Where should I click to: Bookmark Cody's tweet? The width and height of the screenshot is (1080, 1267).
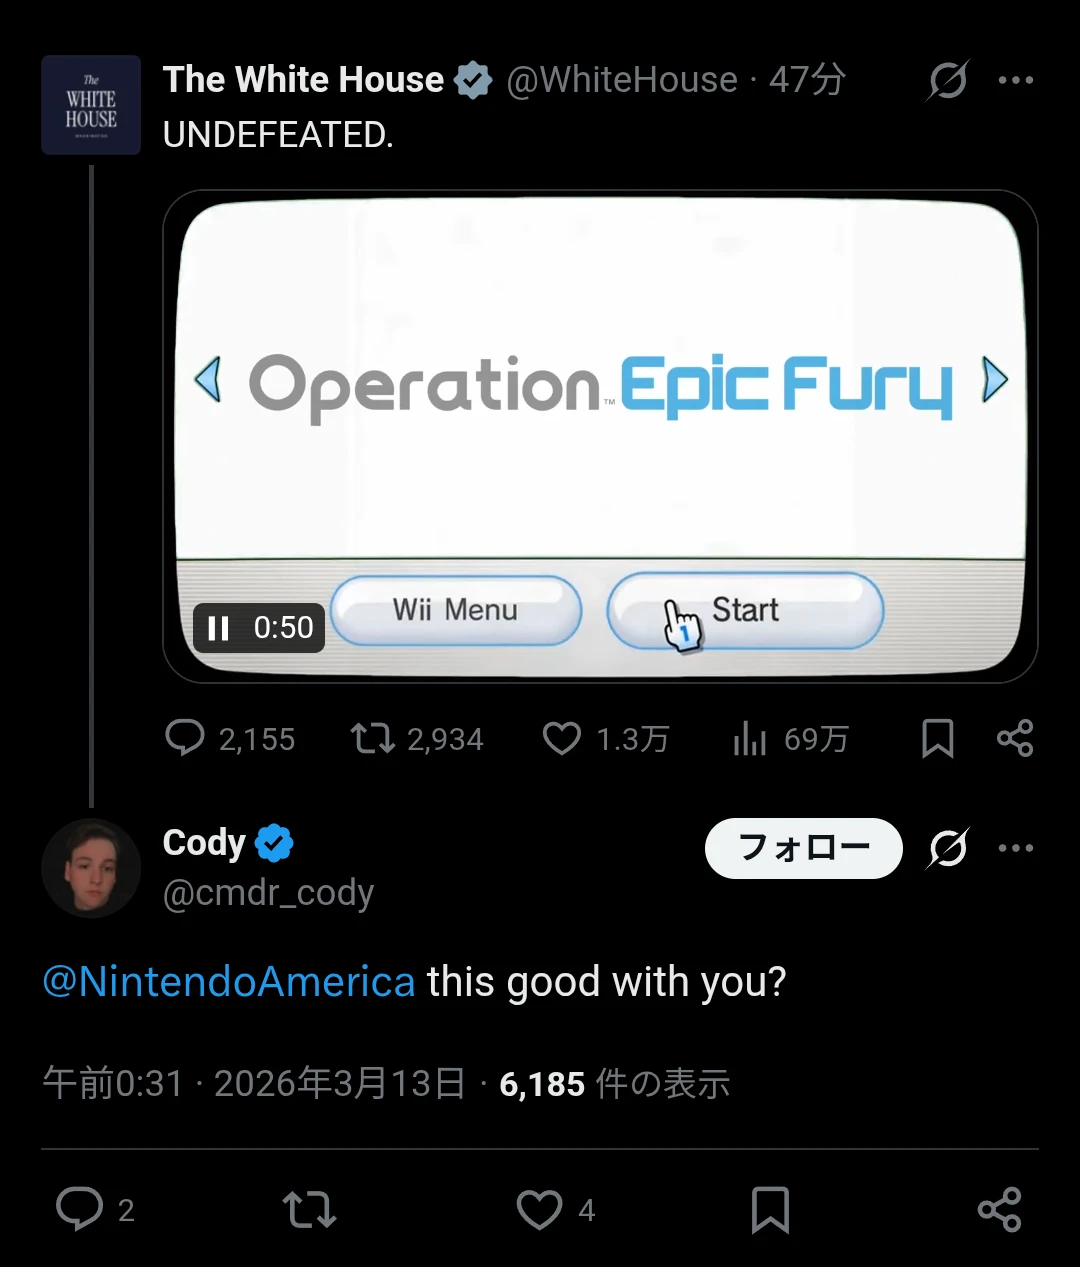(770, 1209)
